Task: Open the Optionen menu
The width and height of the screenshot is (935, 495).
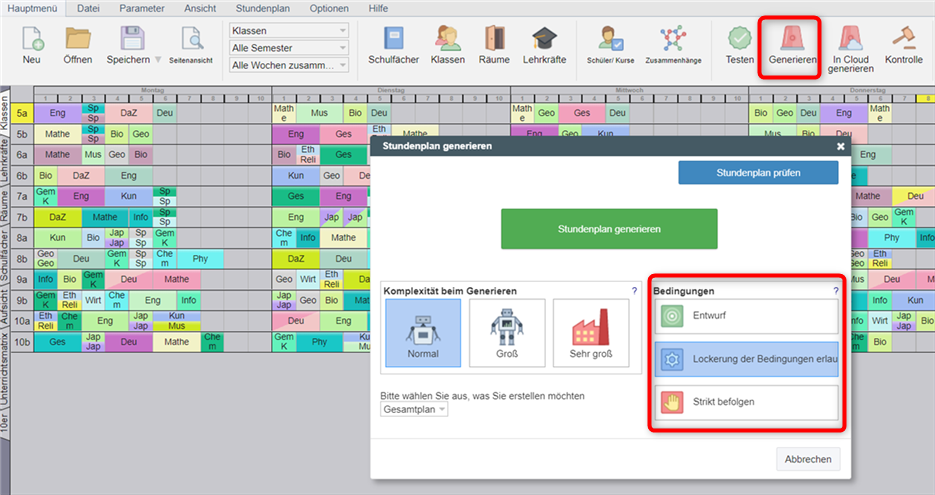Action: pos(329,8)
